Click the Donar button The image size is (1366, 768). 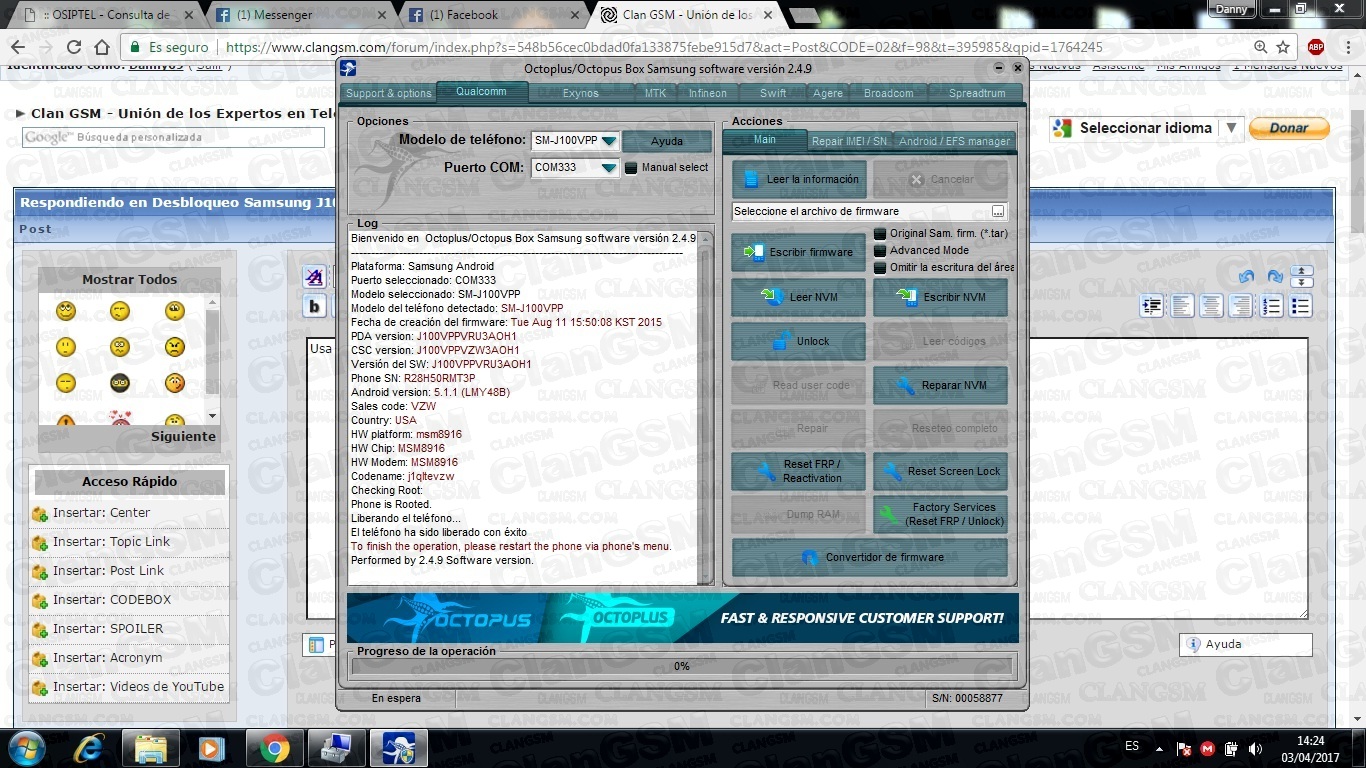pos(1289,128)
